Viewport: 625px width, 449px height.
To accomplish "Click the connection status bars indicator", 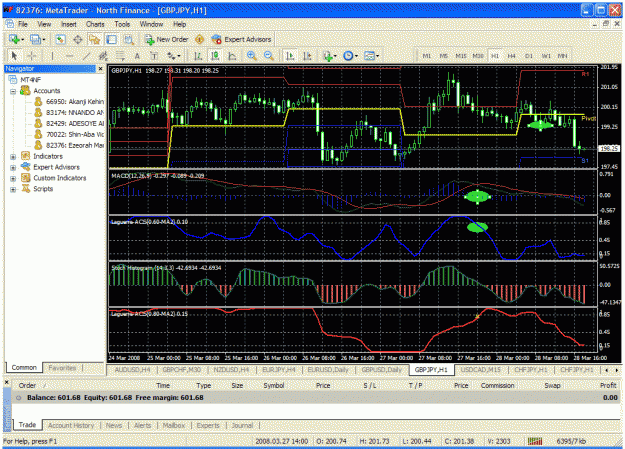I will click(535, 441).
